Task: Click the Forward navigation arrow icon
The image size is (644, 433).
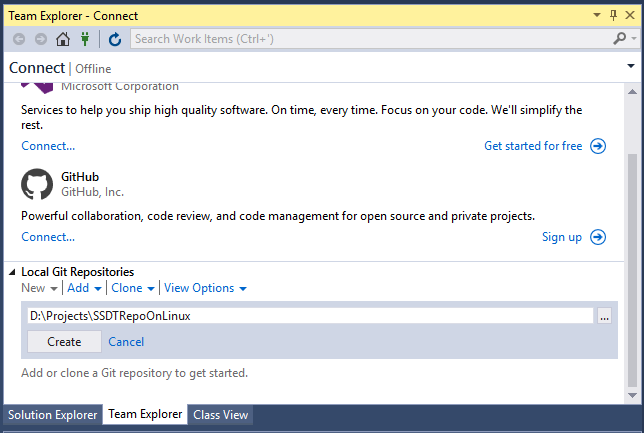Action: tap(41, 39)
